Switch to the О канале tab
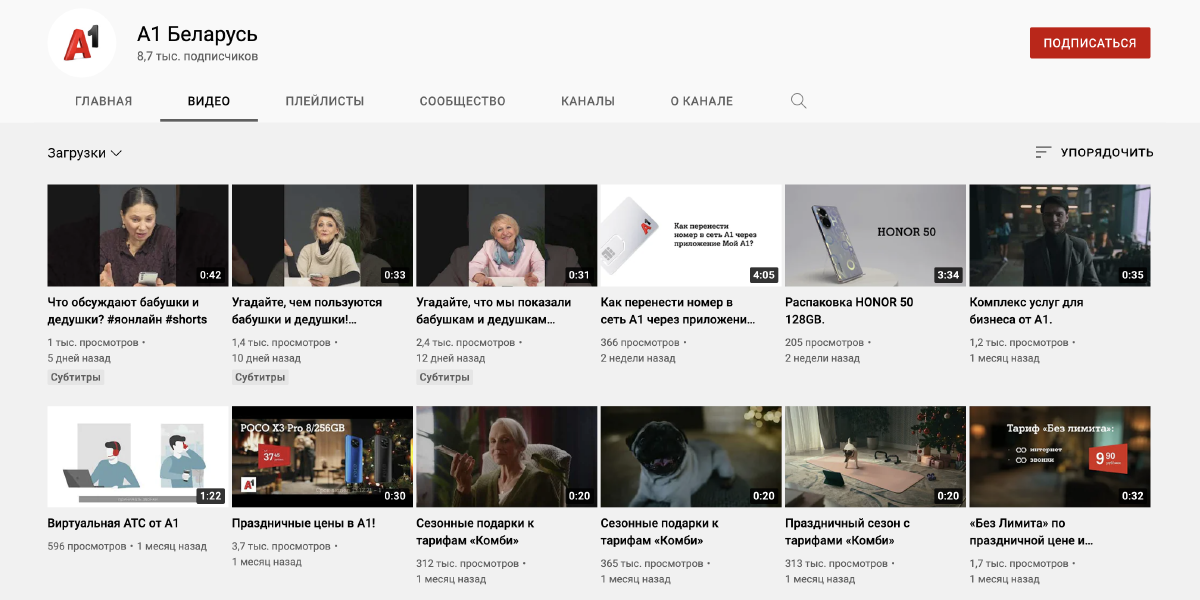Screen dimensions: 1200x600 coord(702,101)
